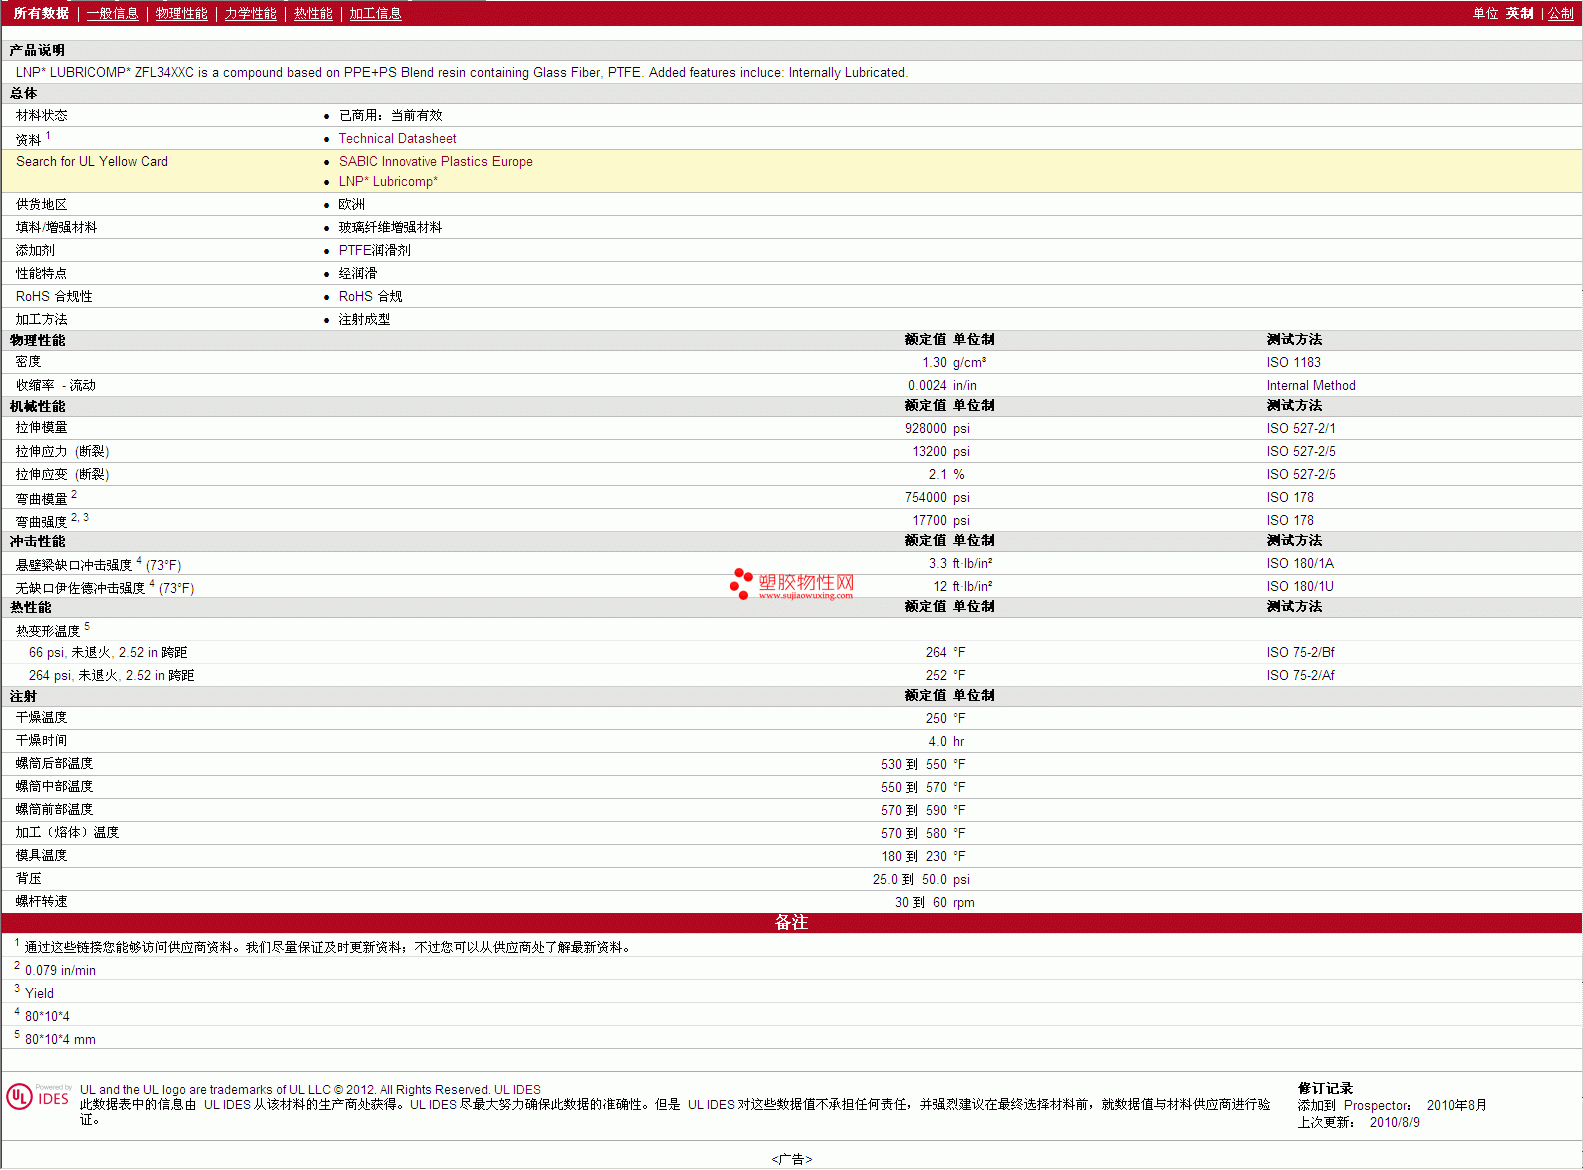Click the 螺筒前部温度 row label
Screen dimensions: 1583x1170
point(54,810)
